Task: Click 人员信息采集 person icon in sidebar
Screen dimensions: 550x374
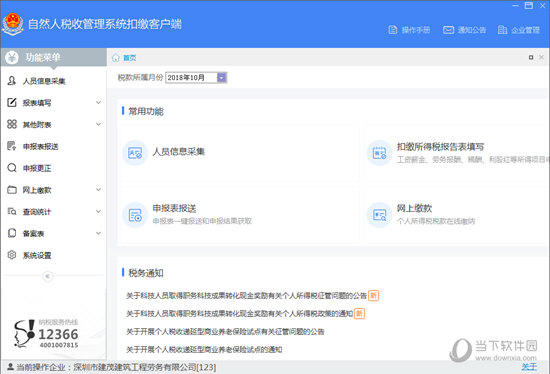Action: (x=12, y=81)
